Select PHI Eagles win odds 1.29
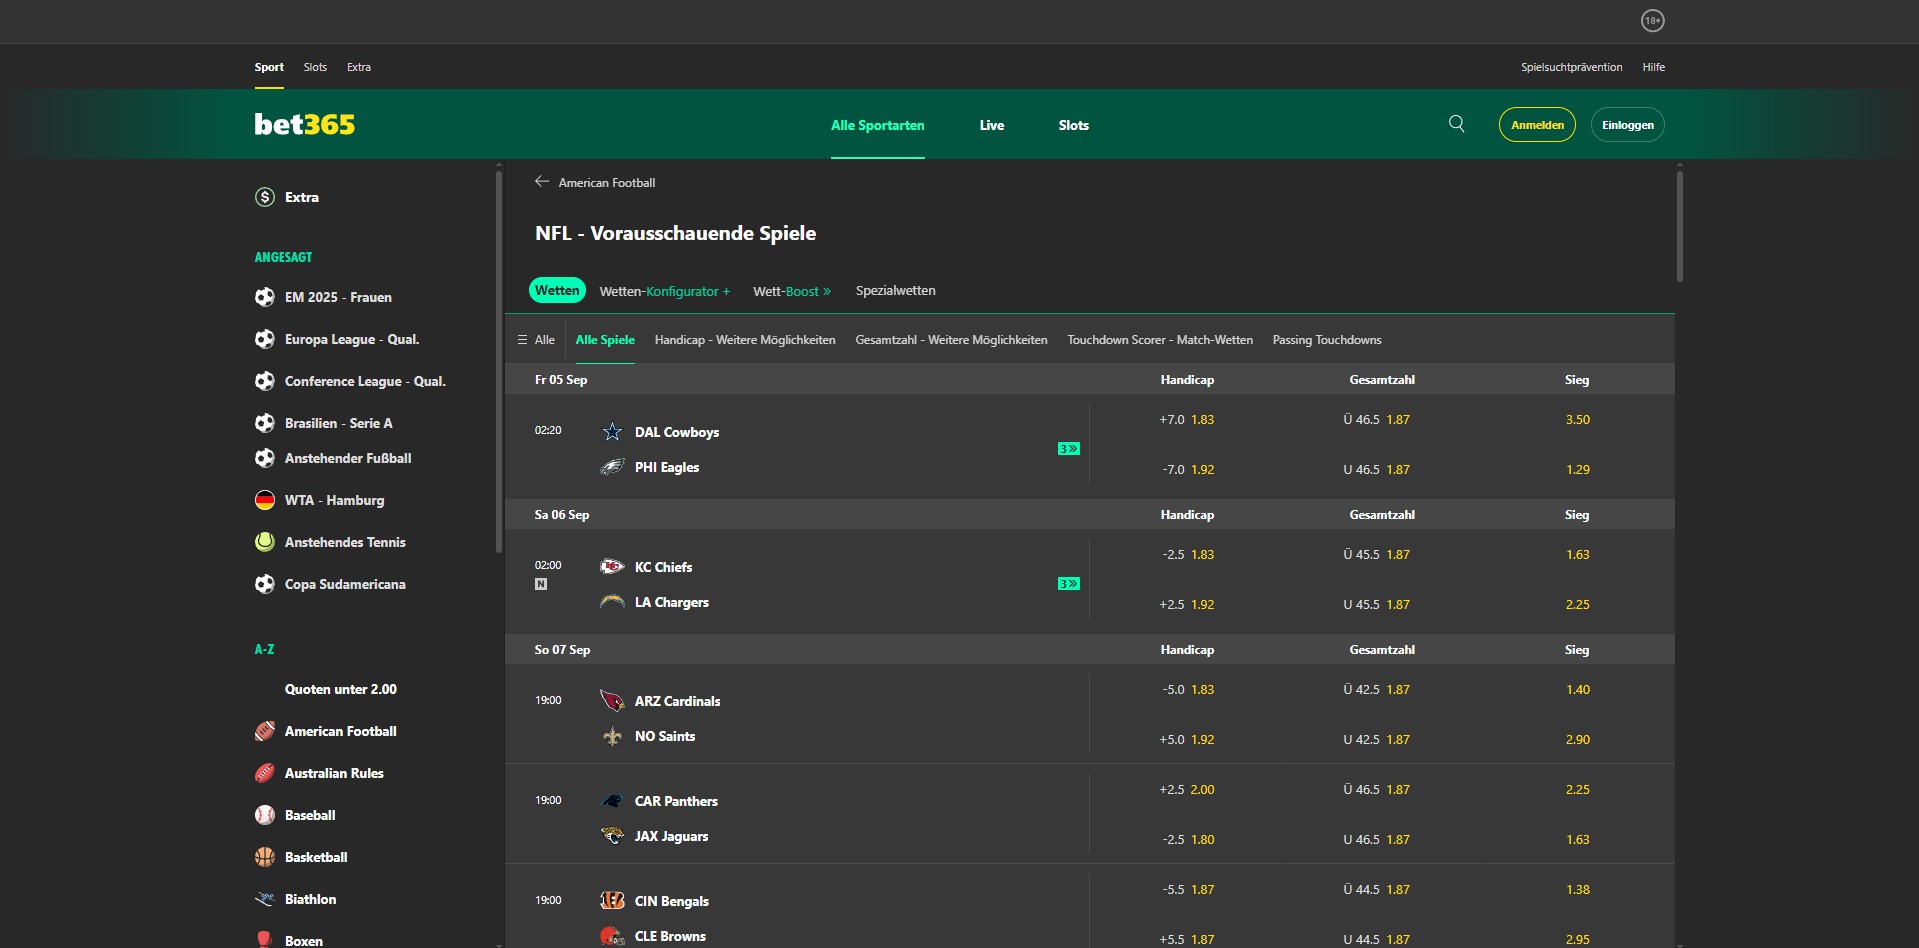The height and width of the screenshot is (948, 1919). [1577, 469]
